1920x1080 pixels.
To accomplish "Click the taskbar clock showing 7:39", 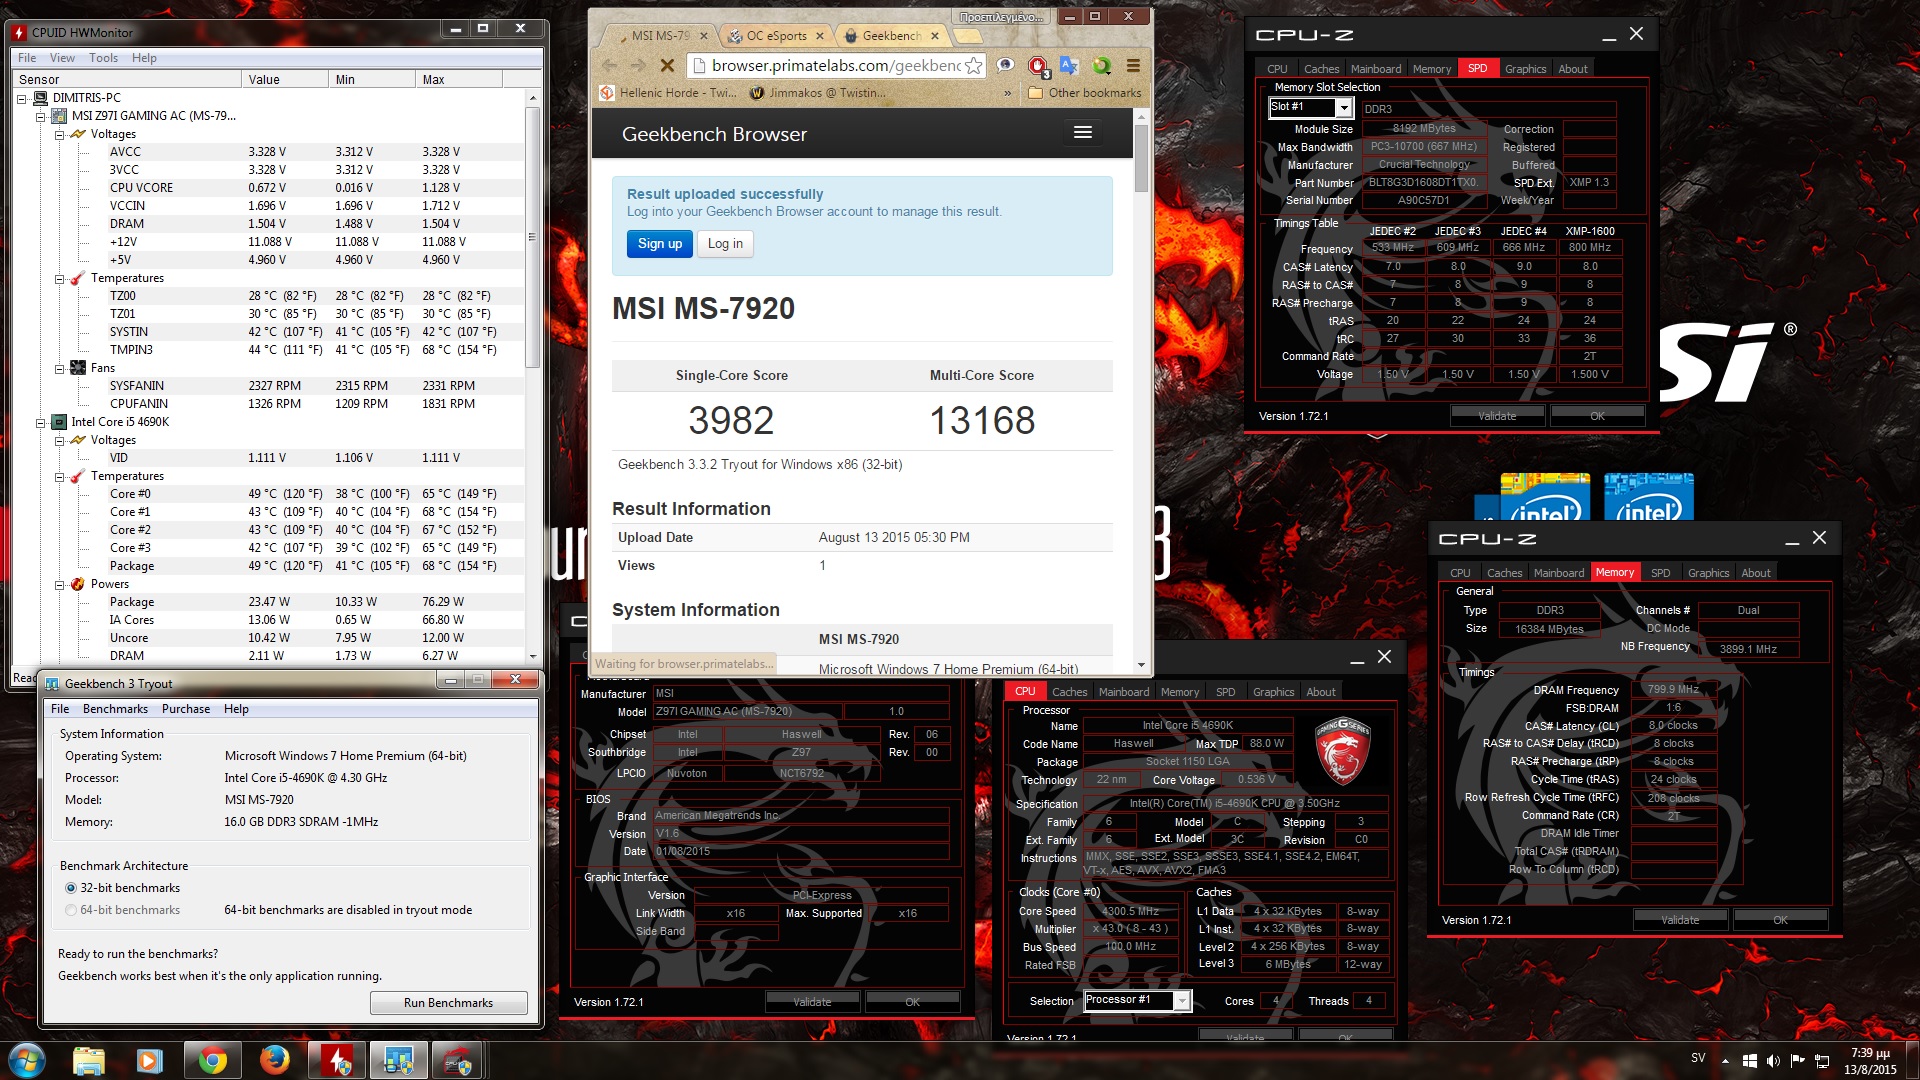I will [x=1870, y=1061].
